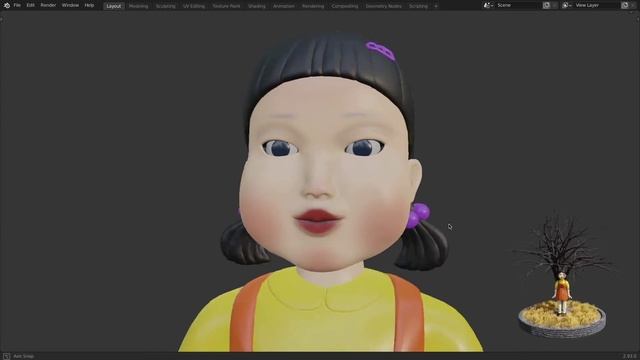Image resolution: width=640 pixels, height=360 pixels.
Task: Open the Help menu
Action: pos(89,5)
